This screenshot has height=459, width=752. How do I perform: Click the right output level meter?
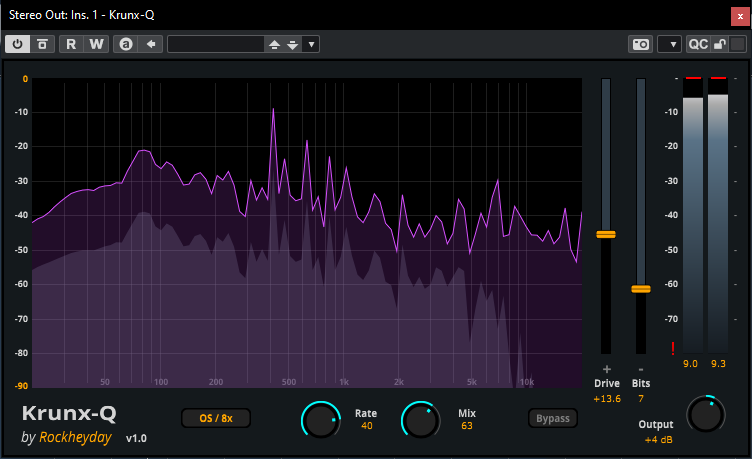pyautogui.click(x=718, y=216)
